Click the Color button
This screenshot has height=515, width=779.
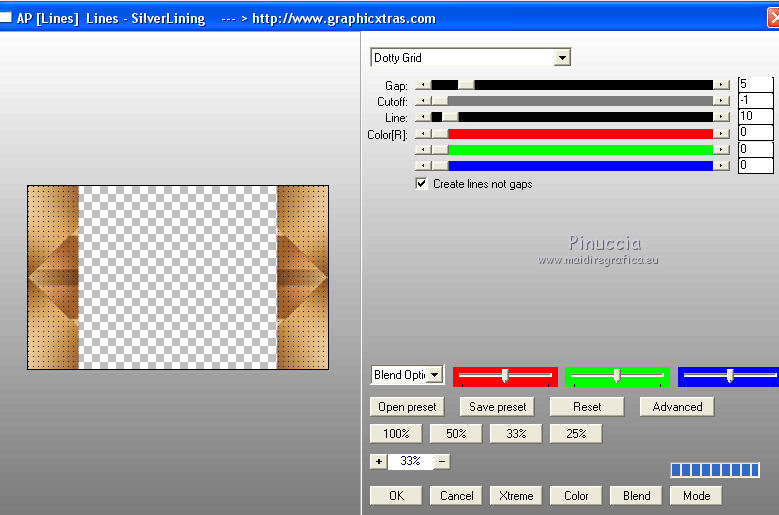pos(576,496)
